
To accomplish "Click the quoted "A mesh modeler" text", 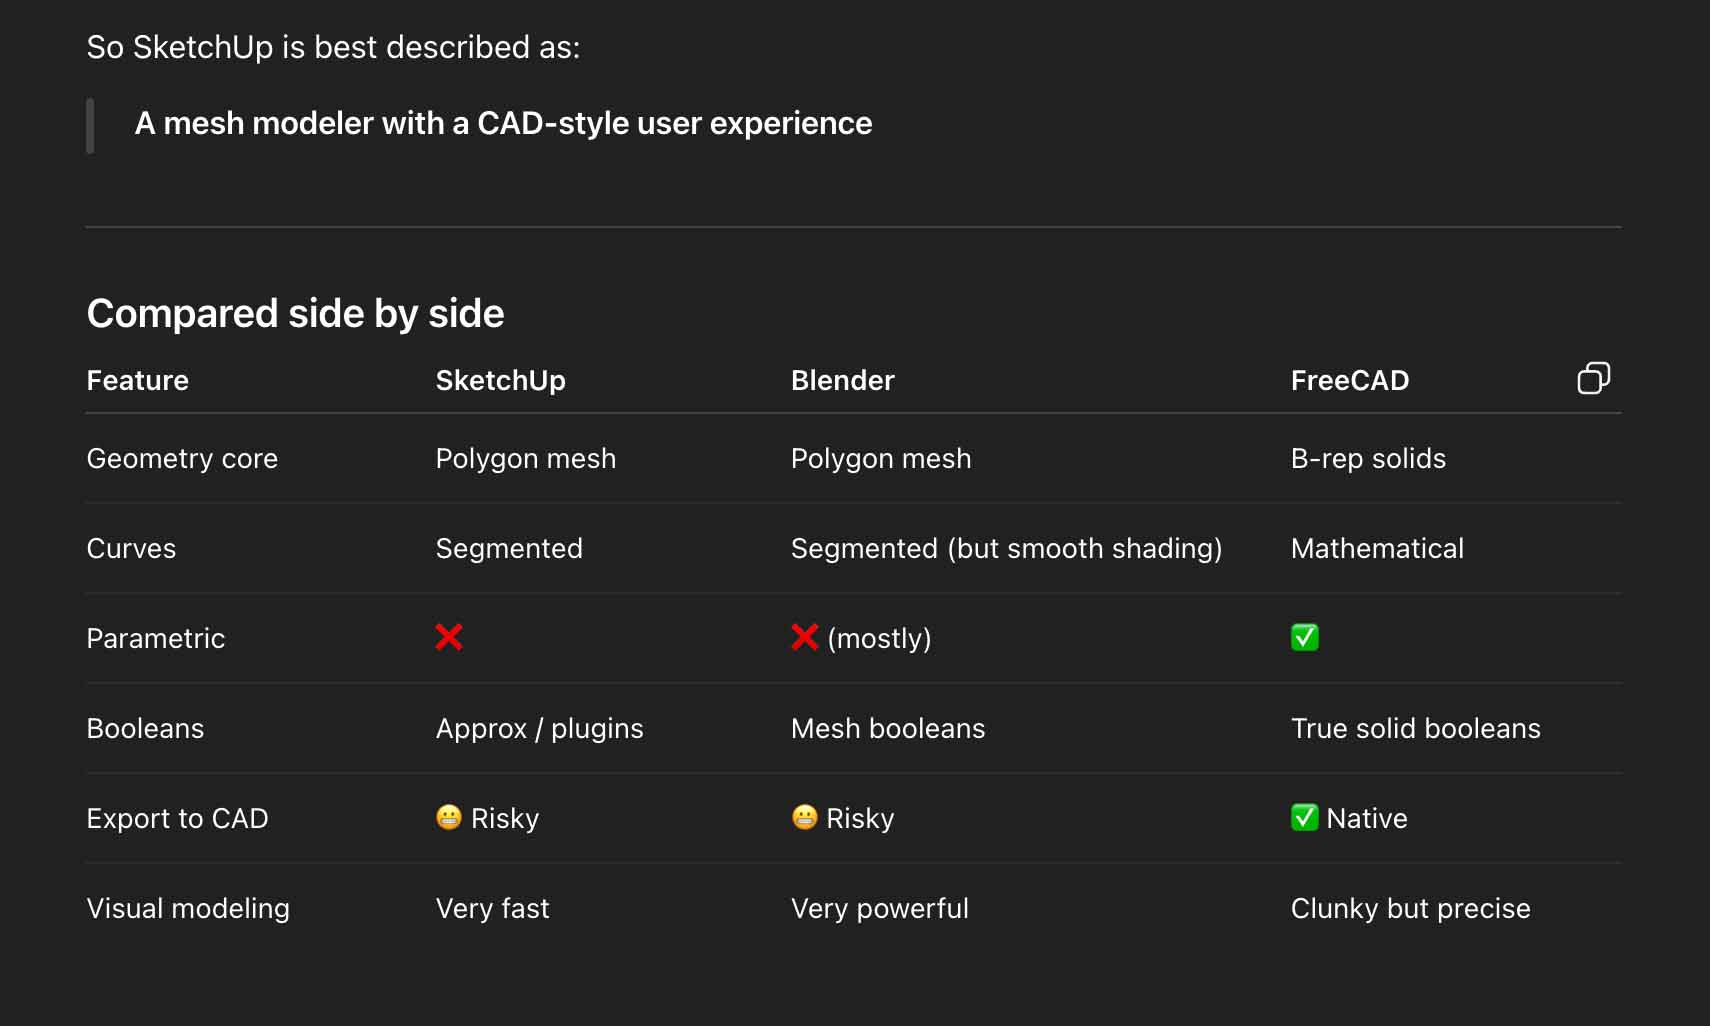I will click(x=503, y=123).
